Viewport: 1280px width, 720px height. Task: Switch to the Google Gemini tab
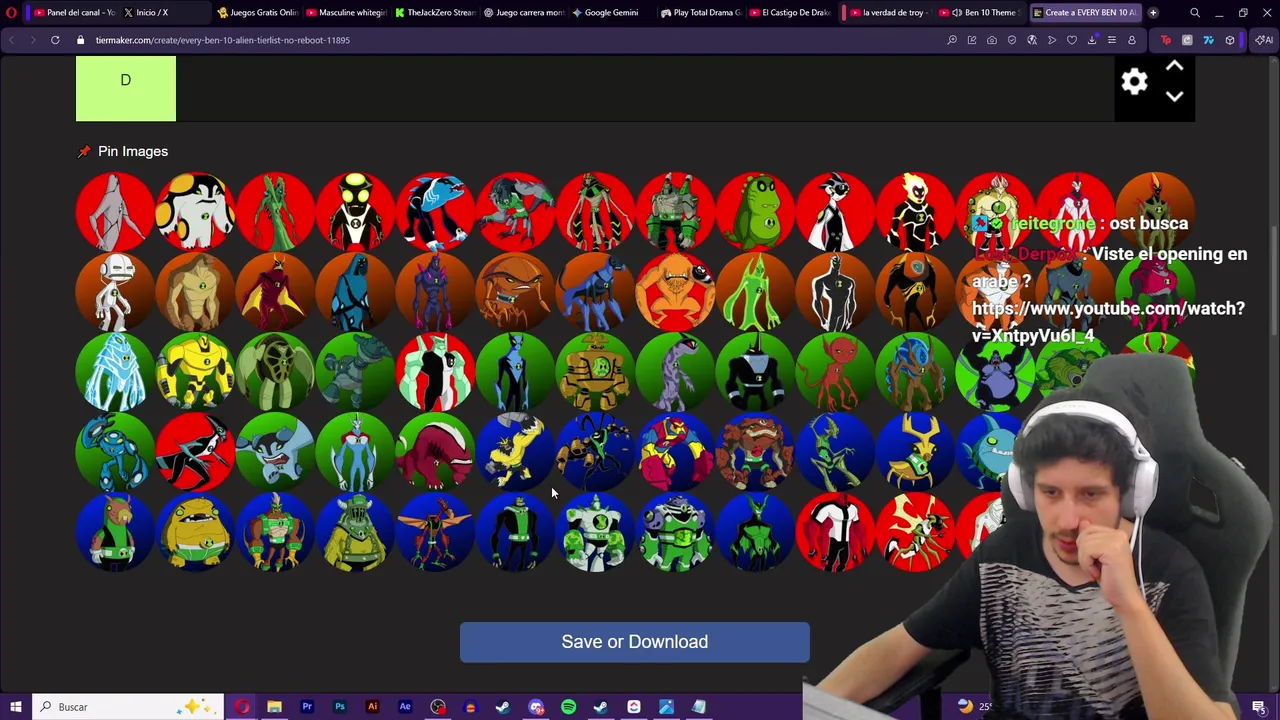pos(611,12)
